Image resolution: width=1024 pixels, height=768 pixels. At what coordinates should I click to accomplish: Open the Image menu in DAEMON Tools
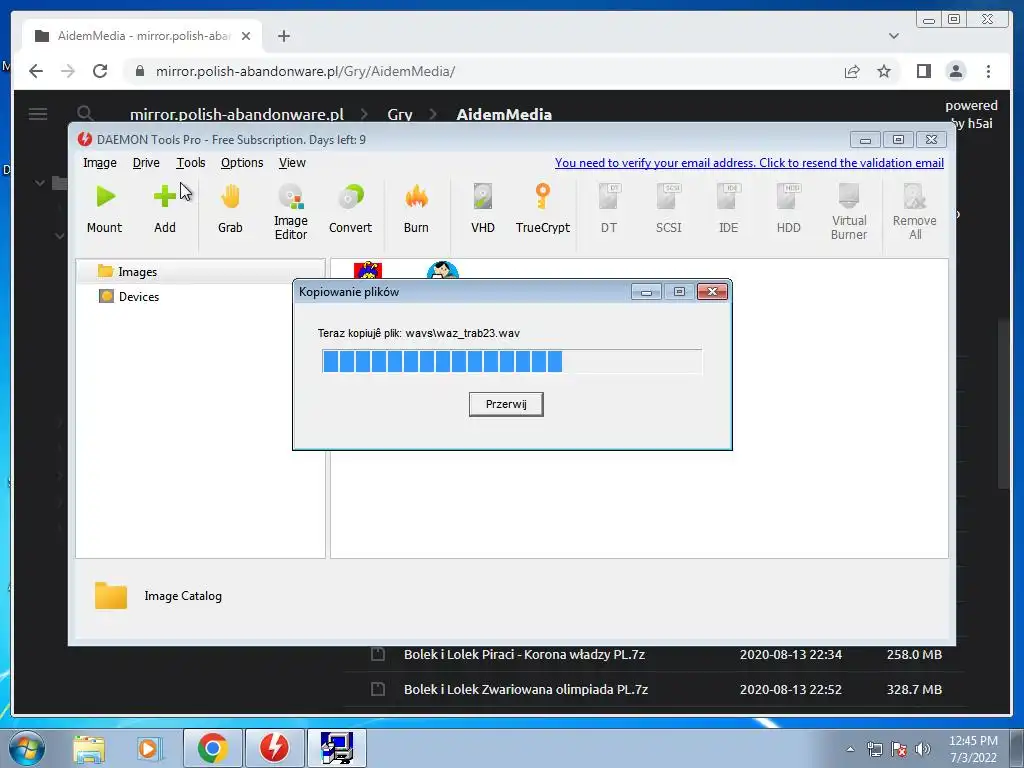tap(100, 163)
